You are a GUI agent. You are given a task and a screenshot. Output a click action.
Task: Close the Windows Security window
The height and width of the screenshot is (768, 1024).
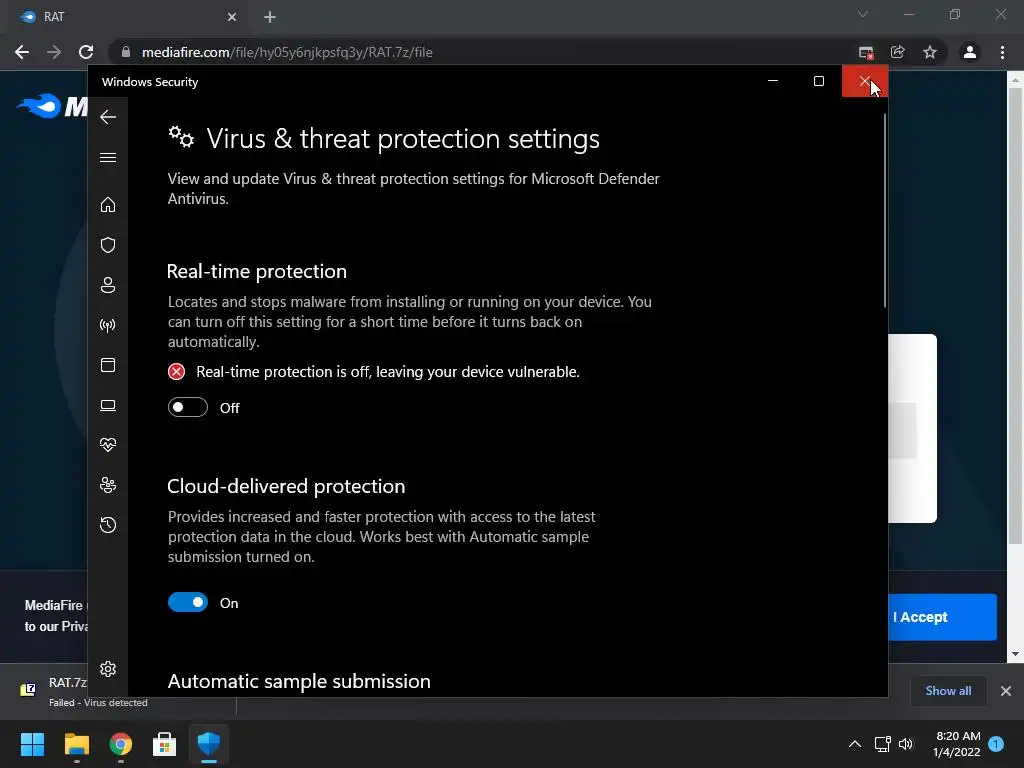865,81
